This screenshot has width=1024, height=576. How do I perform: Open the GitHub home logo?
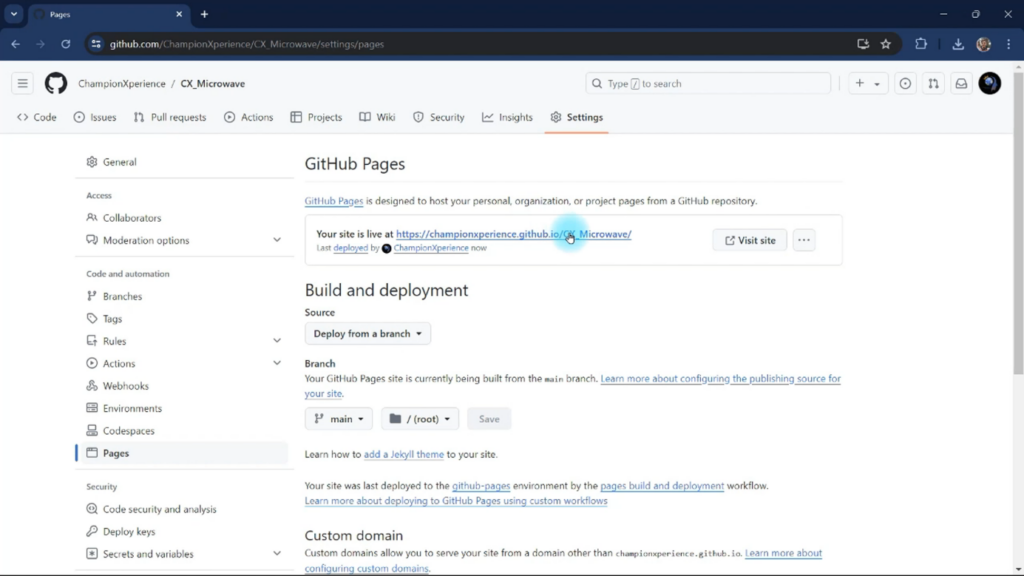pyautogui.click(x=56, y=84)
